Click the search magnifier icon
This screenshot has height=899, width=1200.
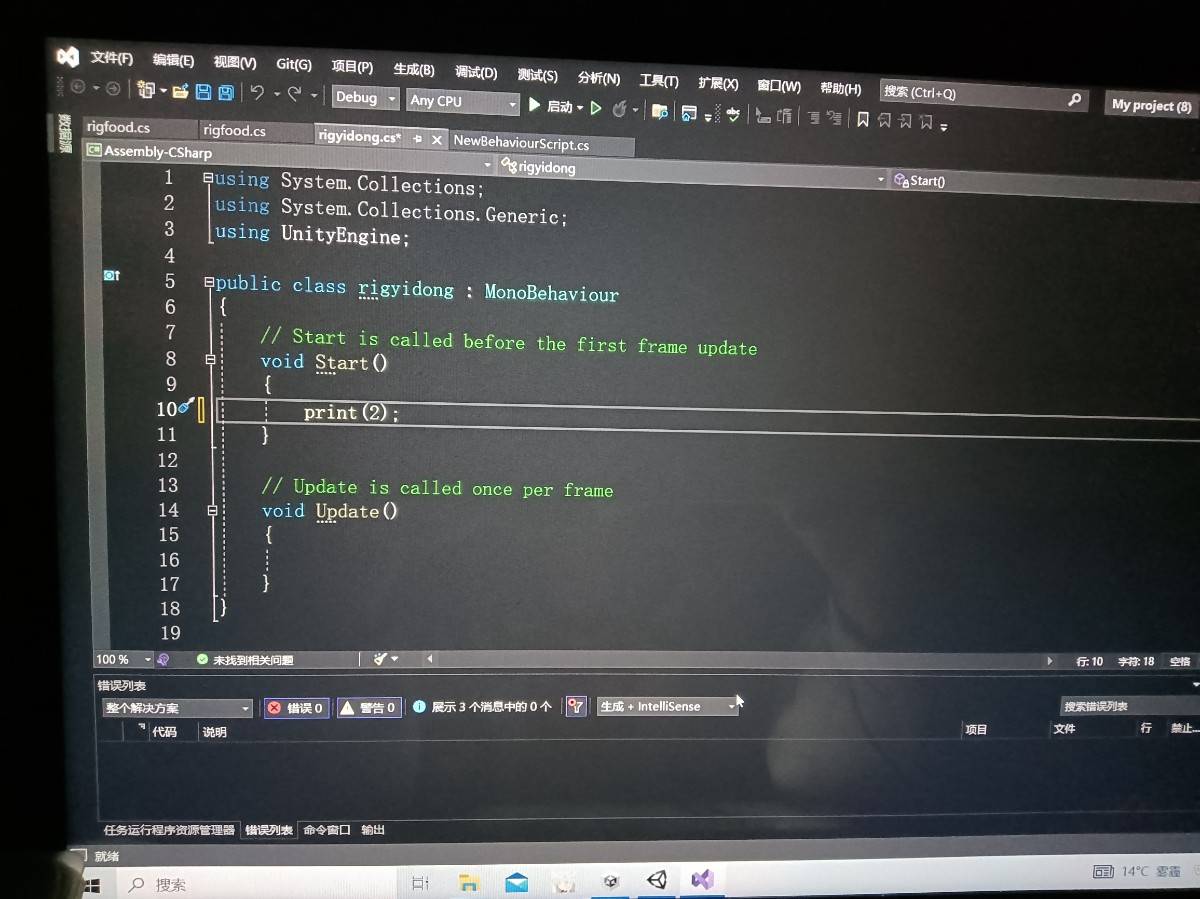(1074, 99)
